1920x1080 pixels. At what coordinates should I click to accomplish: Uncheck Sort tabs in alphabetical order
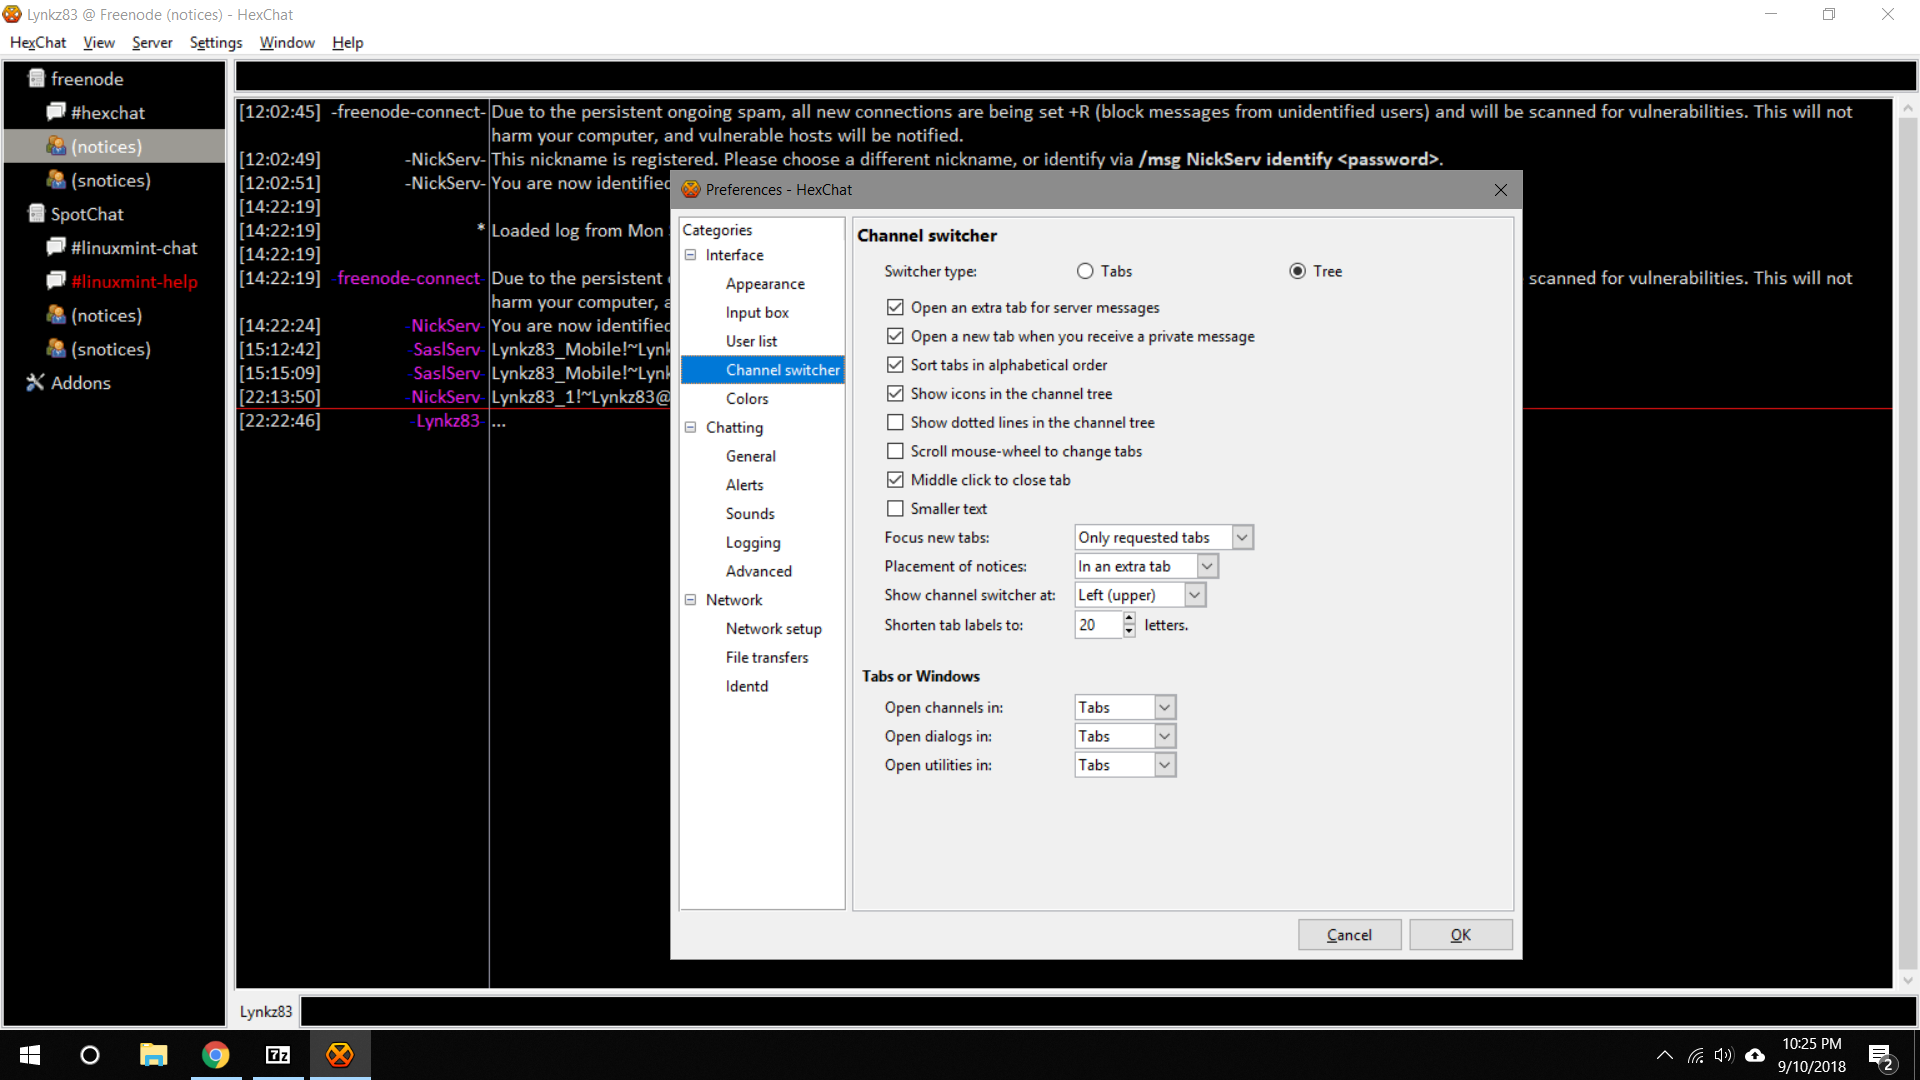tap(895, 365)
